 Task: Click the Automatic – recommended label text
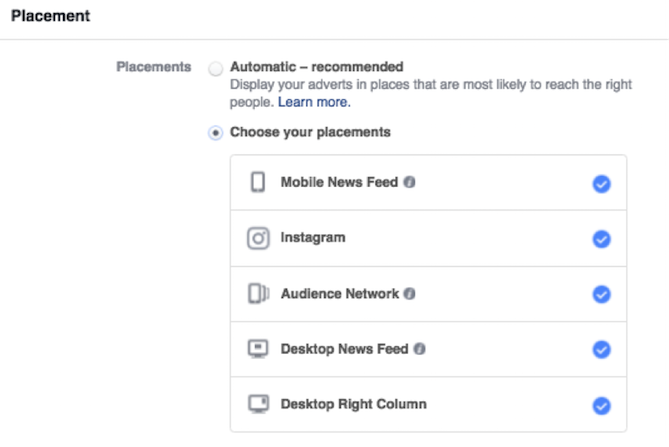[317, 67]
